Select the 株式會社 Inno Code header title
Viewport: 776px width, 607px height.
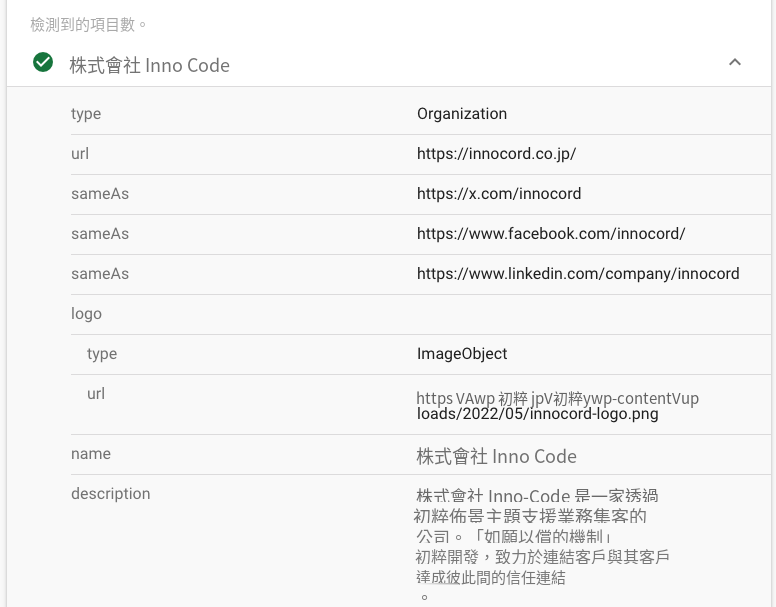tap(149, 65)
